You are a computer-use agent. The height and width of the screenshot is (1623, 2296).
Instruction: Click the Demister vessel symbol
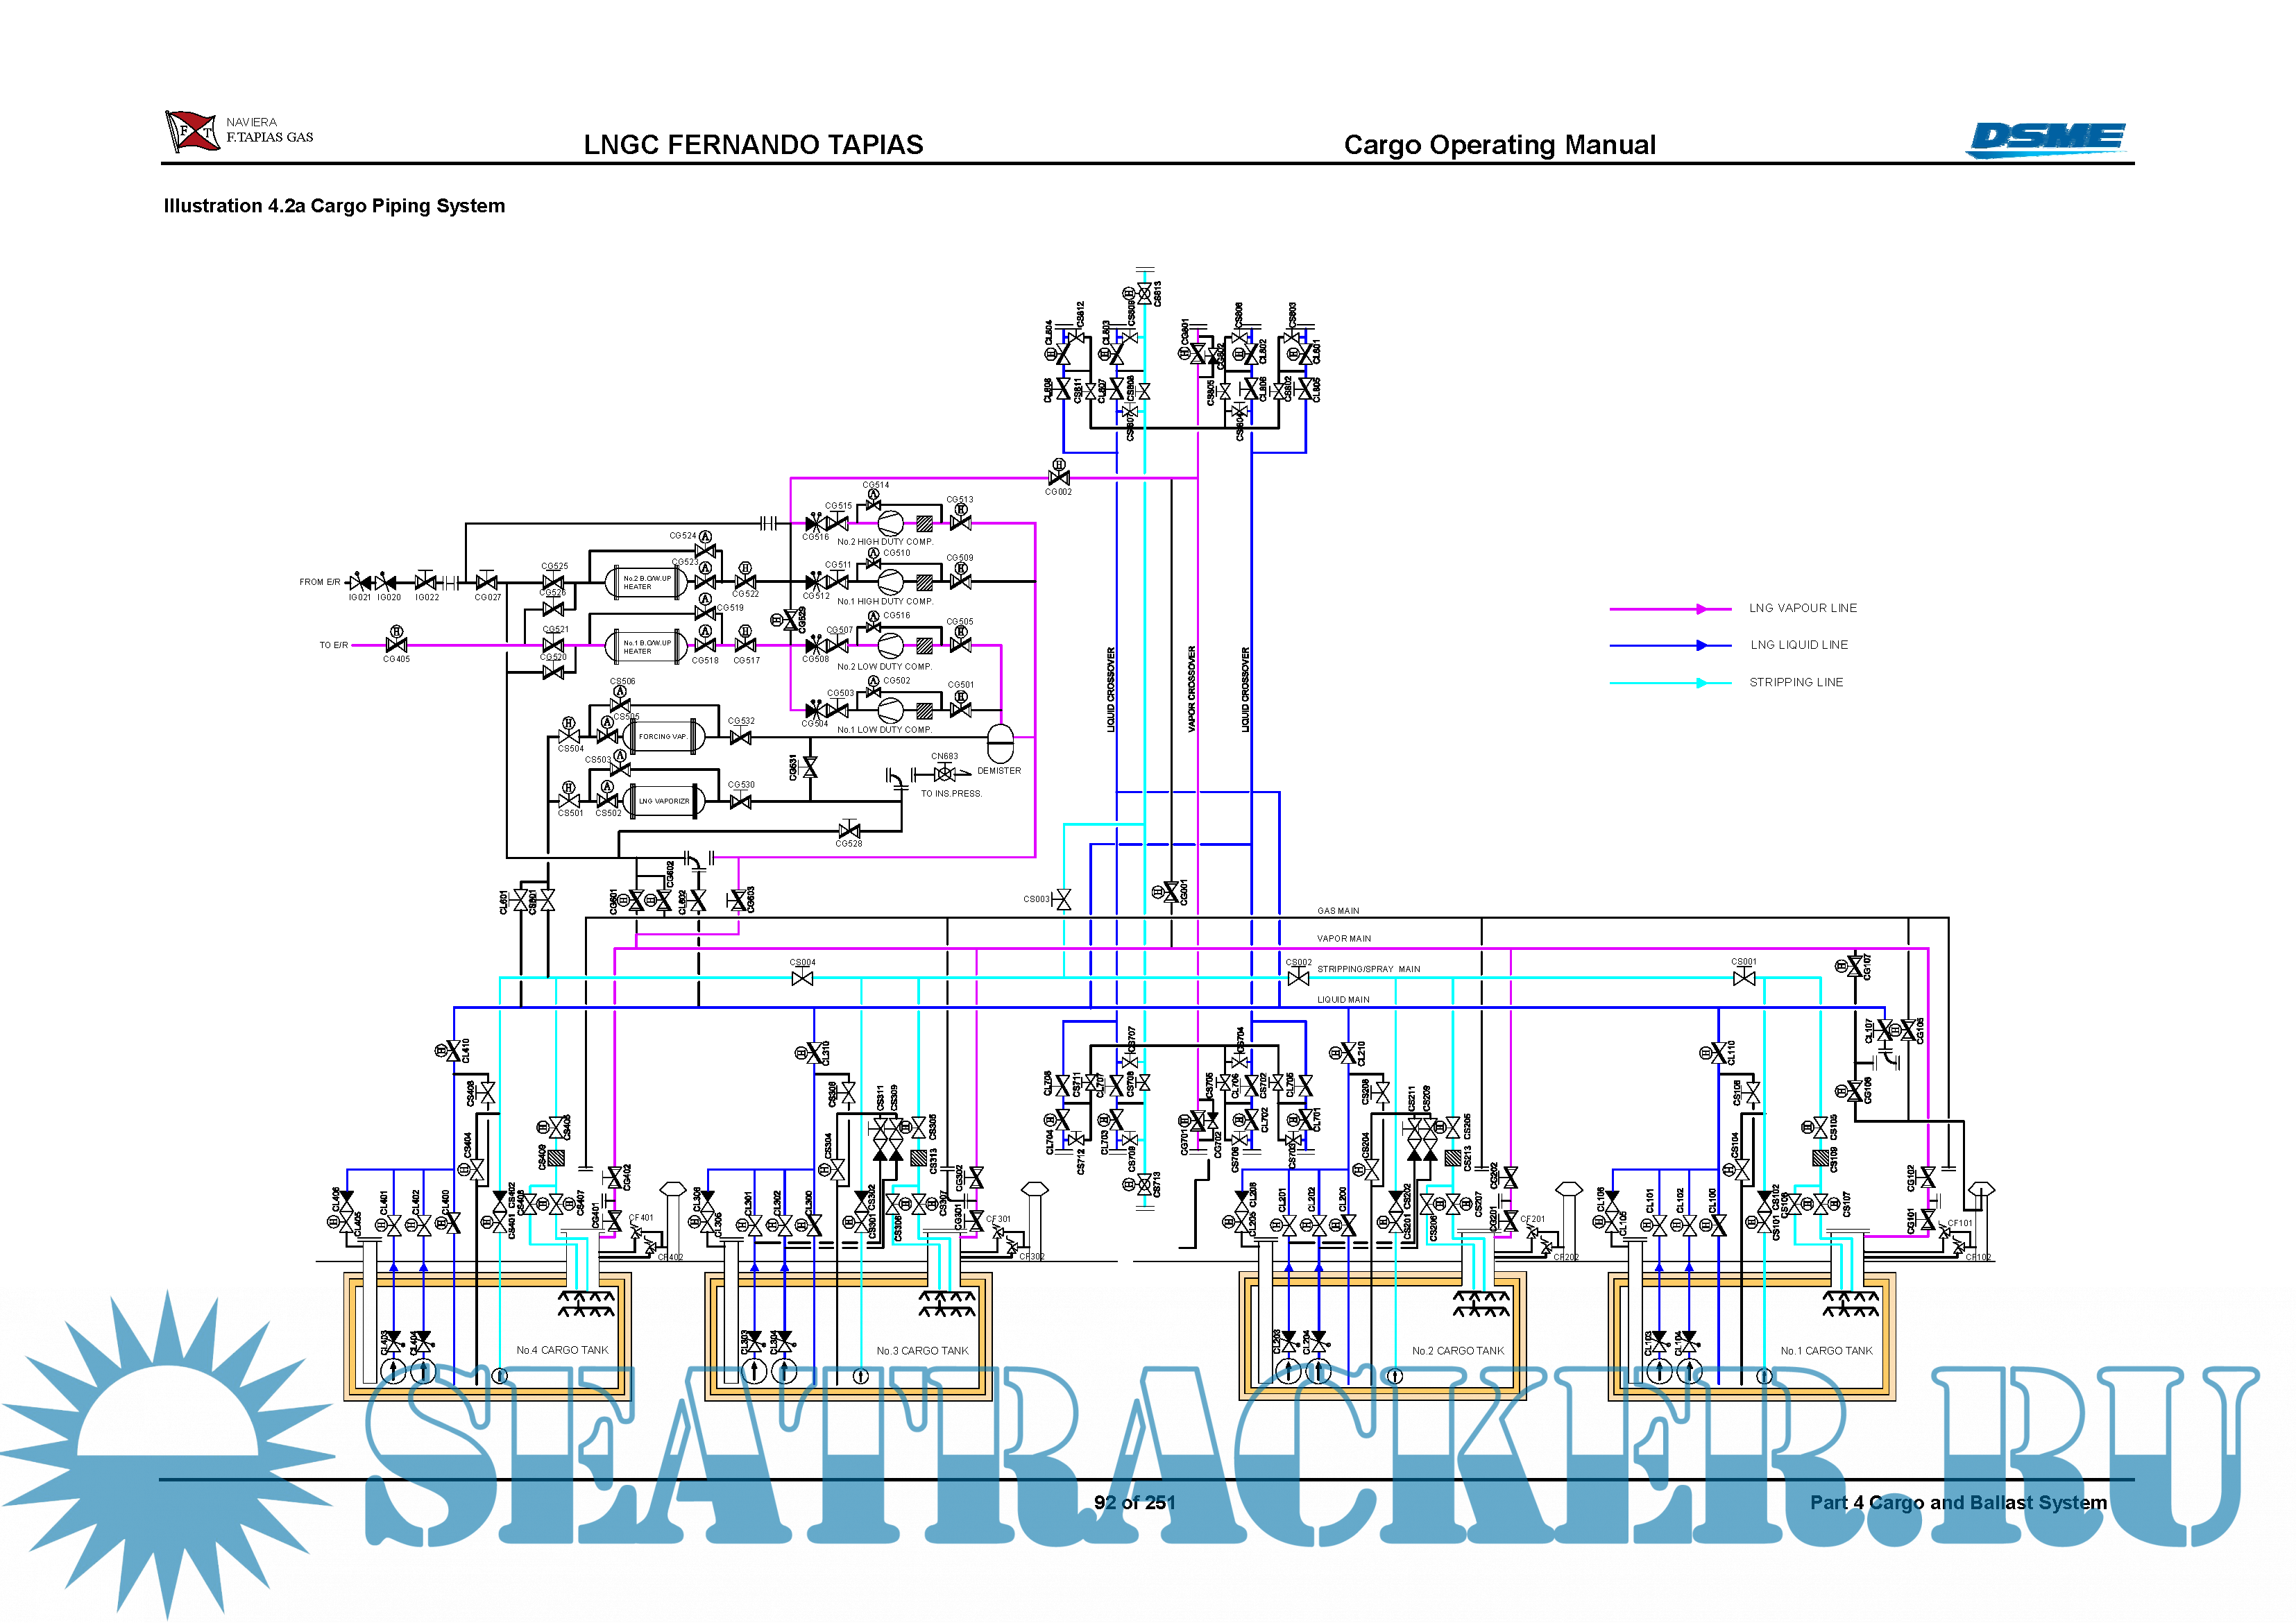pyautogui.click(x=1000, y=743)
